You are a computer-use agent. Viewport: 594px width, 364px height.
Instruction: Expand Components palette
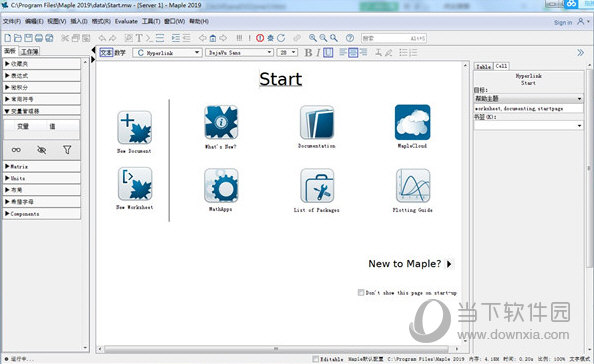[42, 214]
